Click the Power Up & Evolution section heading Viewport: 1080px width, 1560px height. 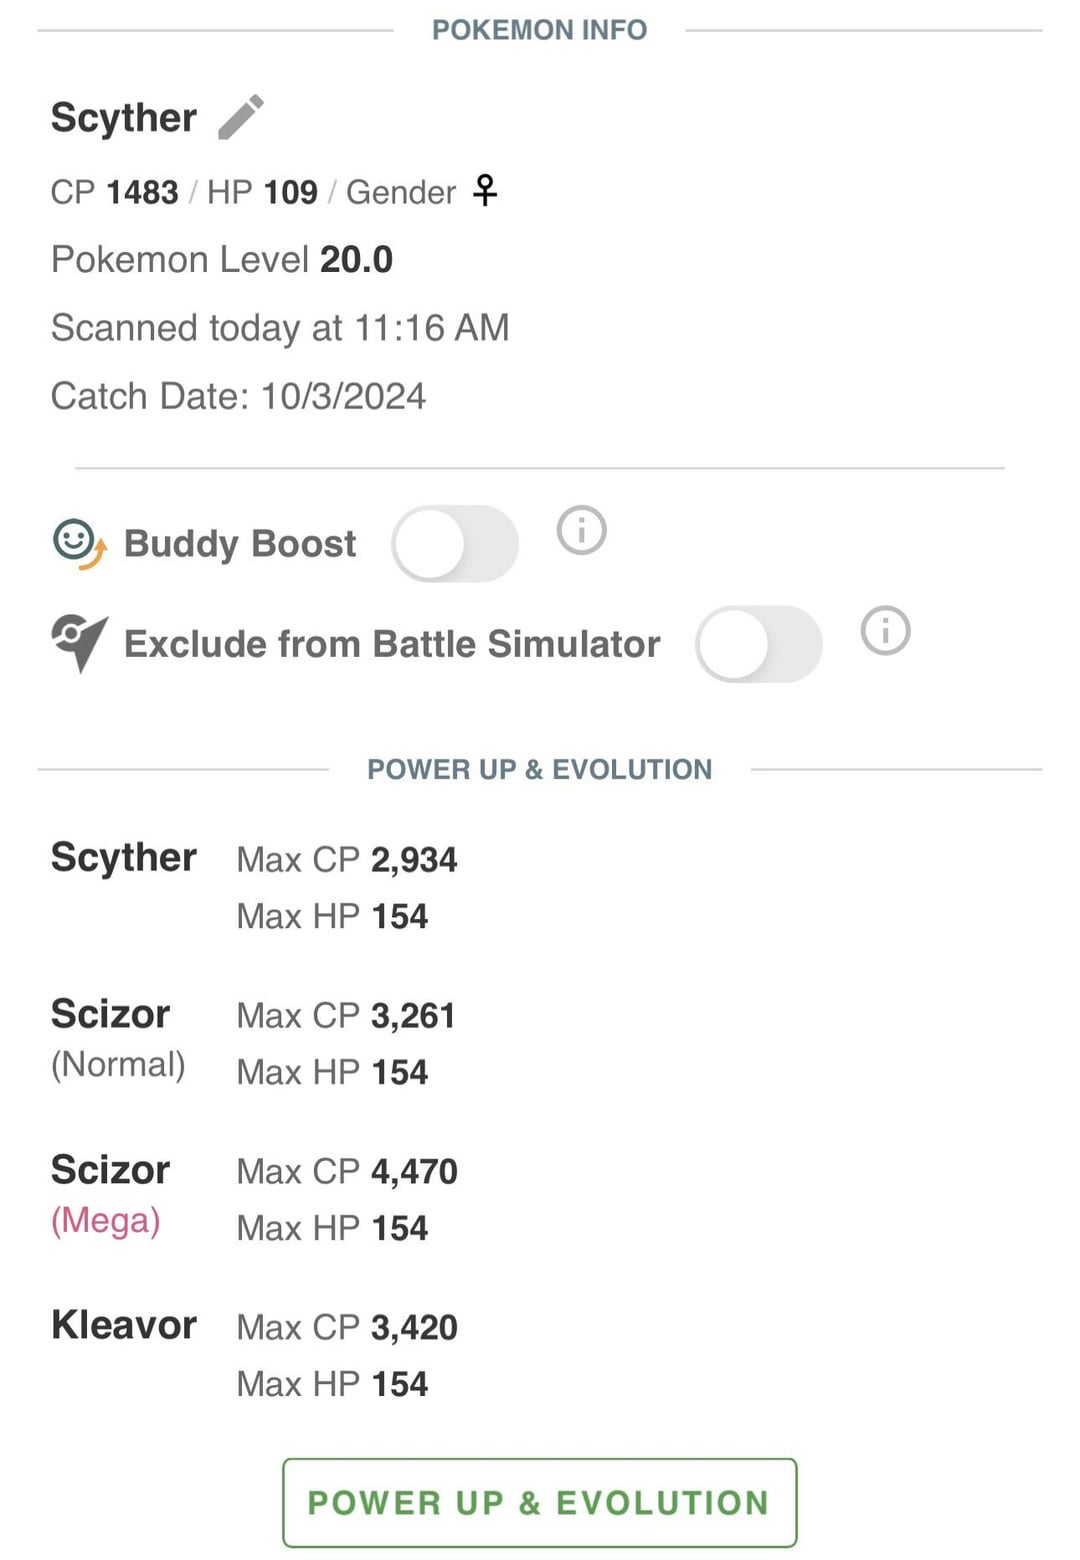(539, 769)
